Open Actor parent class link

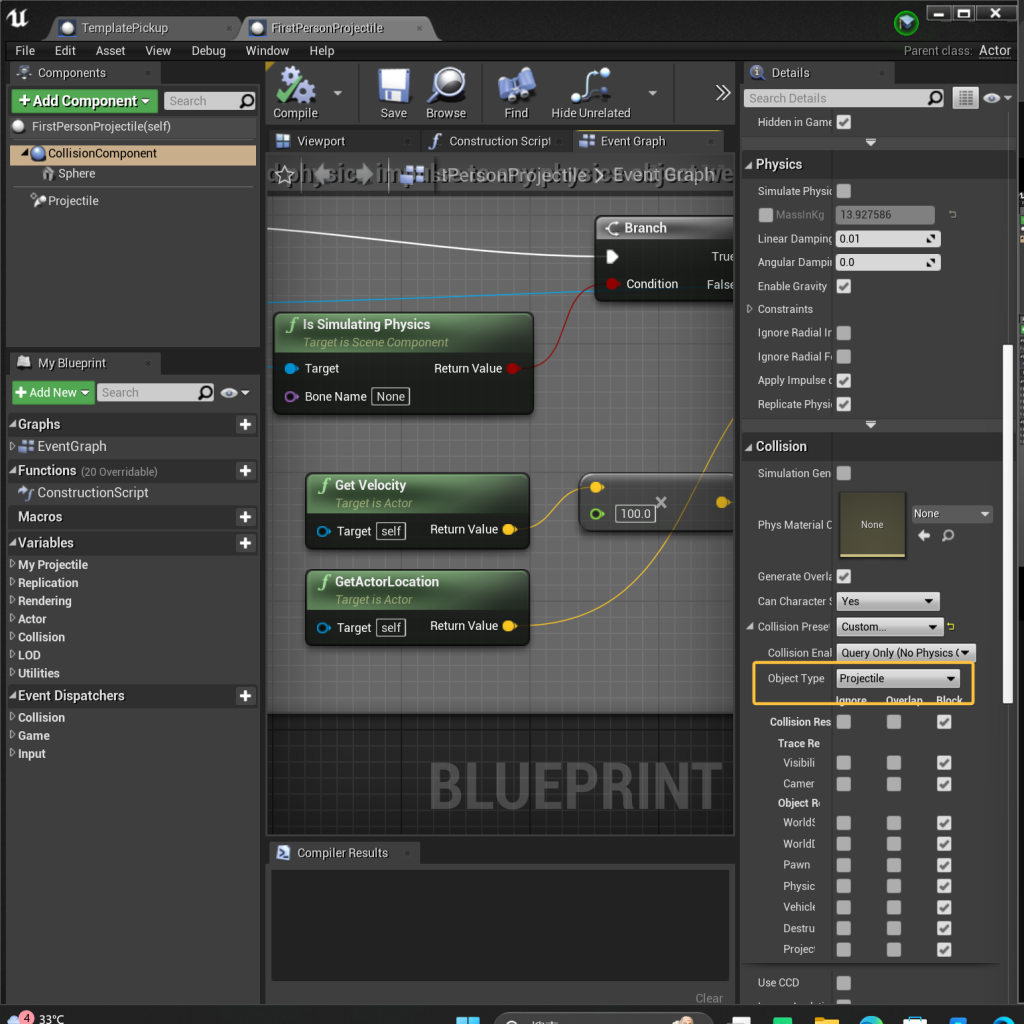tap(994, 50)
